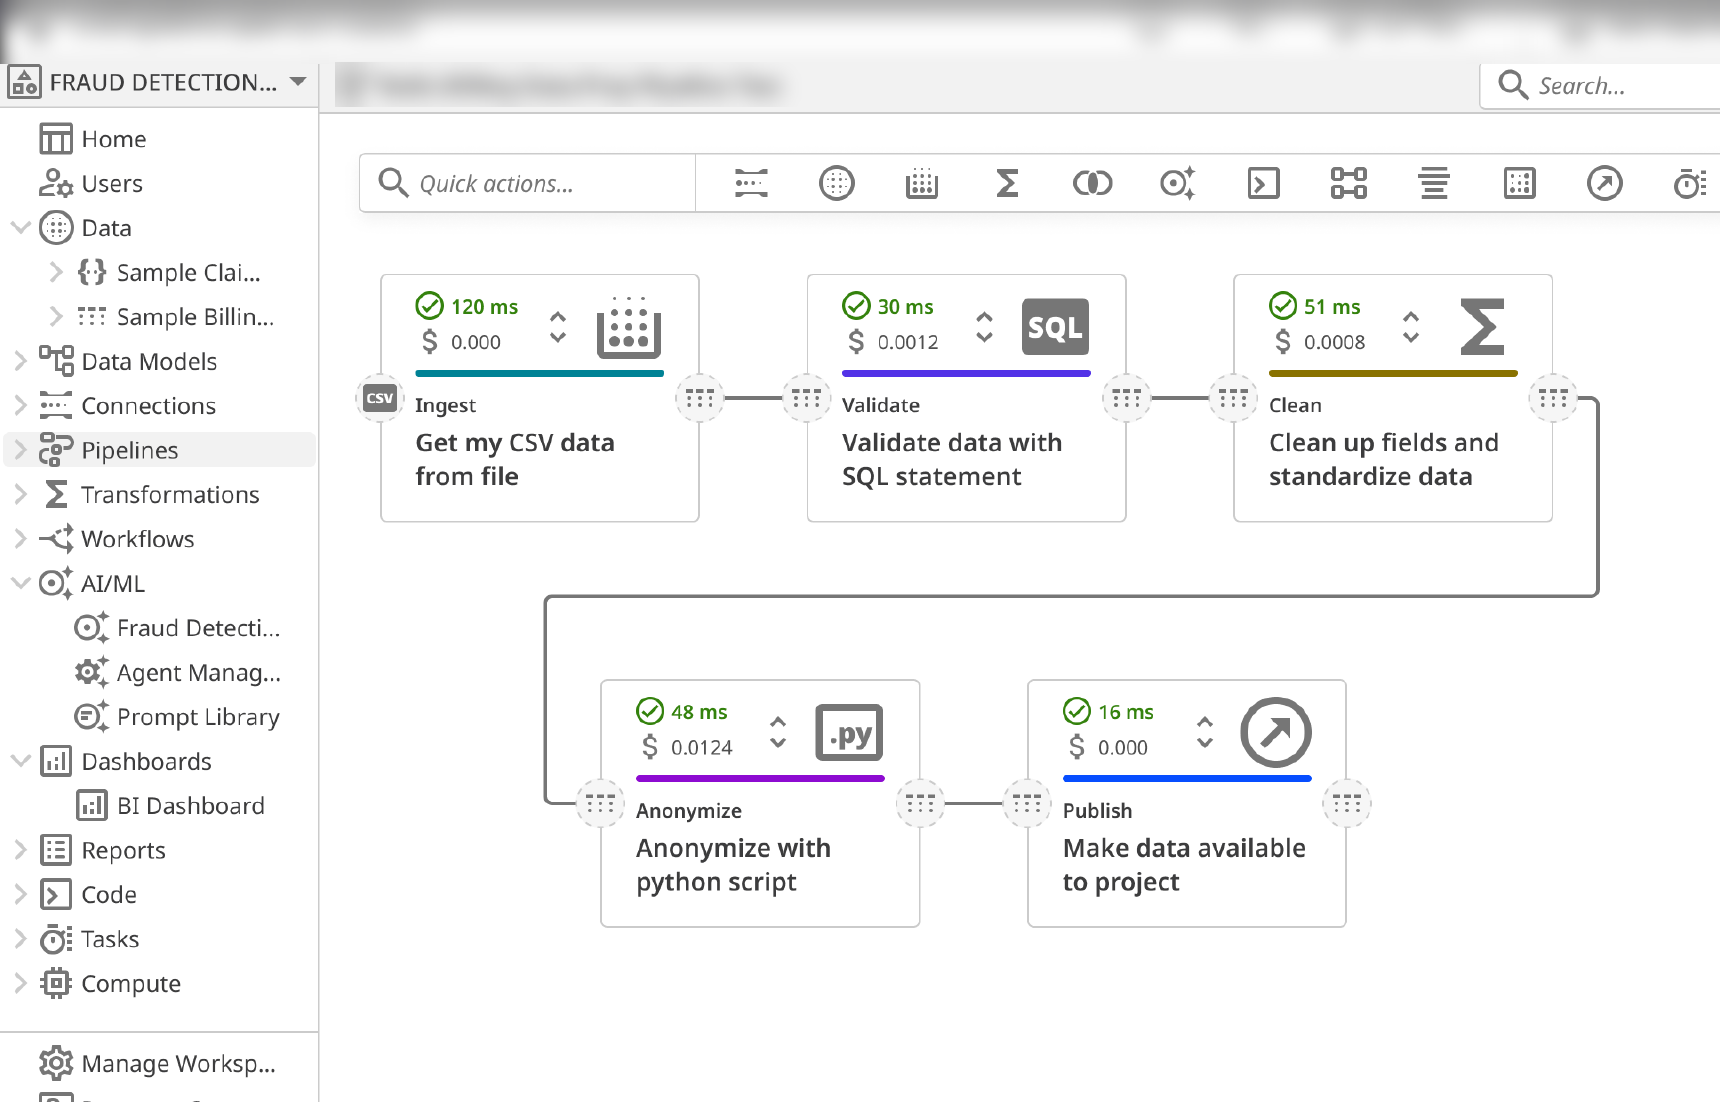Expand the Workflows section
Viewport: 1720px width, 1102px height.
20,538
